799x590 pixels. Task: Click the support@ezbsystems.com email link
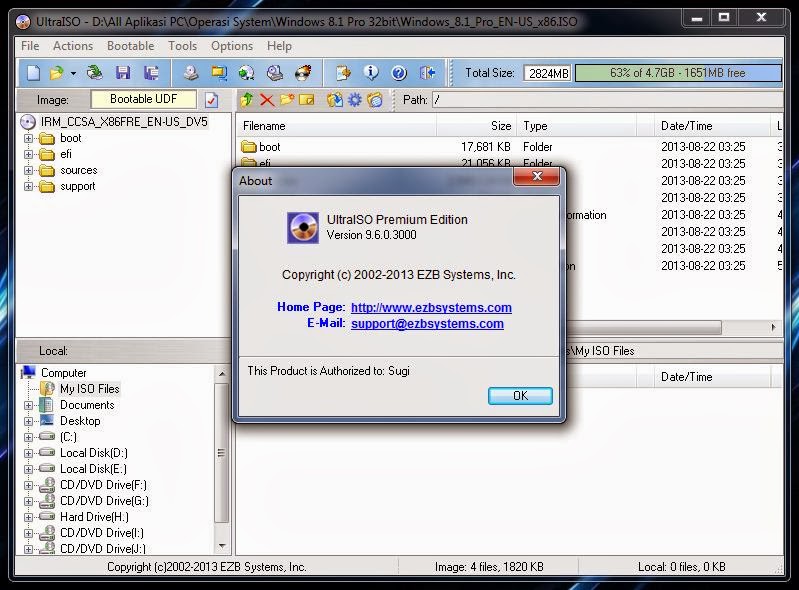coord(427,324)
